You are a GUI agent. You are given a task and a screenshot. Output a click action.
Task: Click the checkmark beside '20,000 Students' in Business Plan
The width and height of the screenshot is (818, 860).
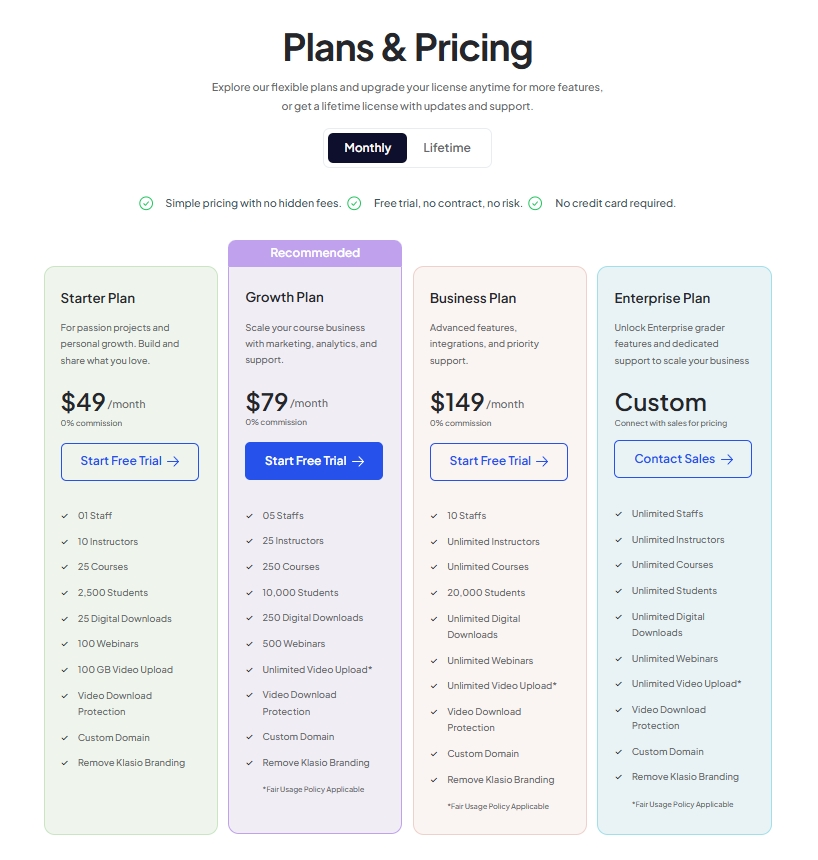click(x=433, y=592)
